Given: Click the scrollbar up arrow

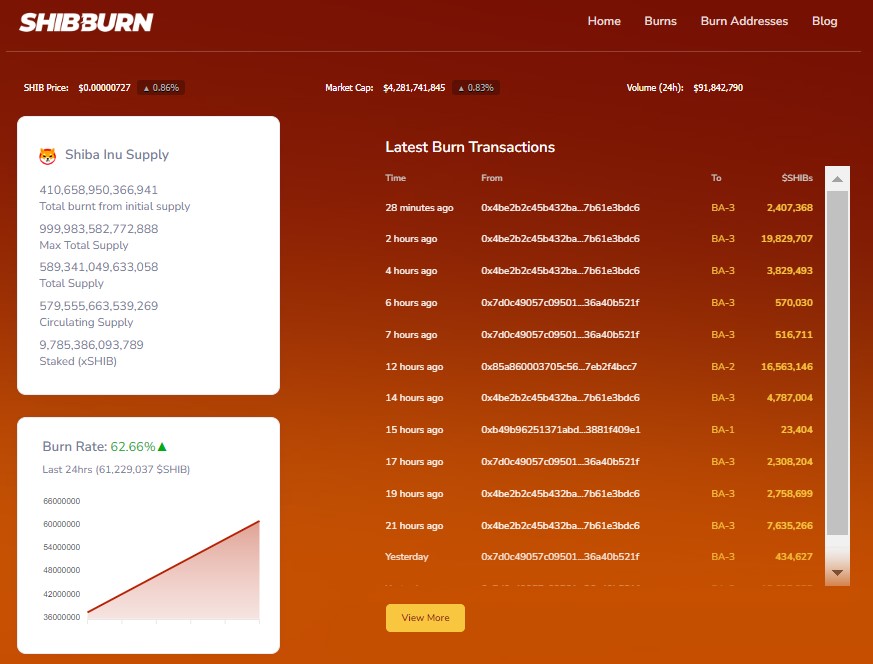Looking at the screenshot, I should click(837, 179).
